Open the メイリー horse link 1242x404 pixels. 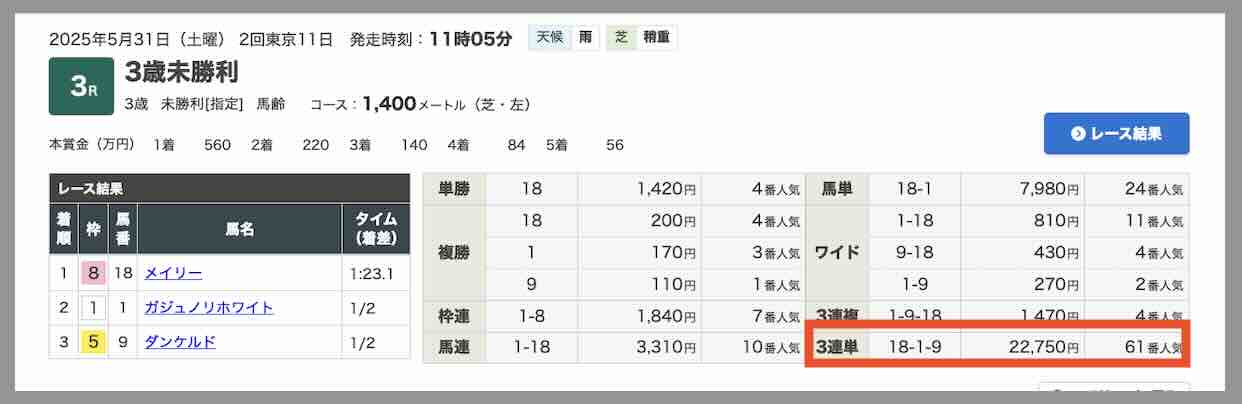tap(173, 273)
